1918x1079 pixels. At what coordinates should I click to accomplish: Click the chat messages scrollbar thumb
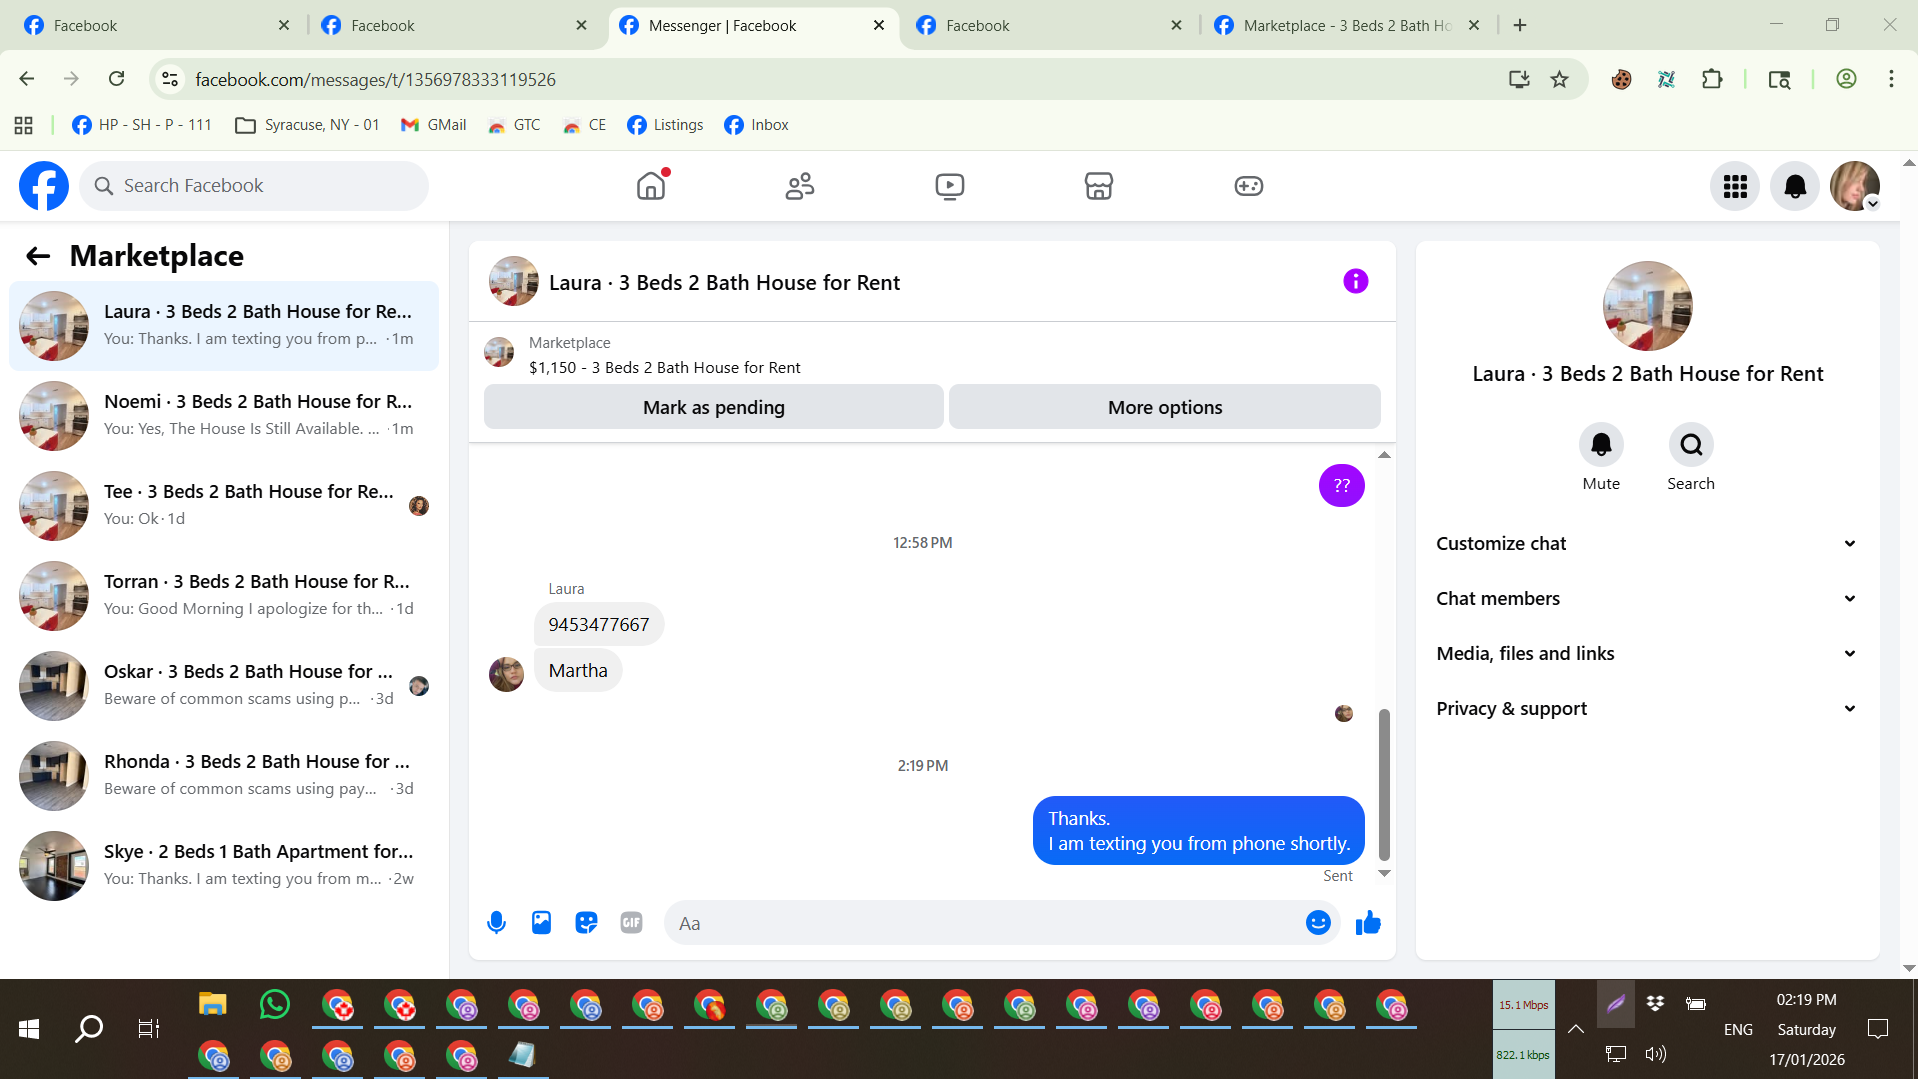coord(1384,785)
